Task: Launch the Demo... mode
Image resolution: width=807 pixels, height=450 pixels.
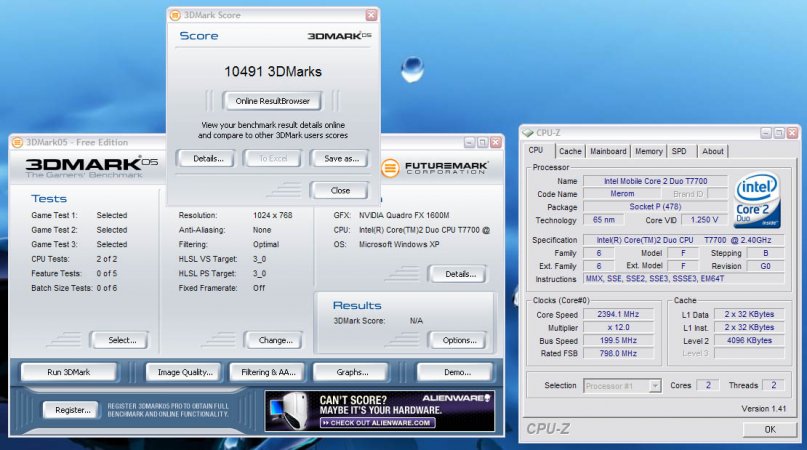Action: pyautogui.click(x=457, y=372)
